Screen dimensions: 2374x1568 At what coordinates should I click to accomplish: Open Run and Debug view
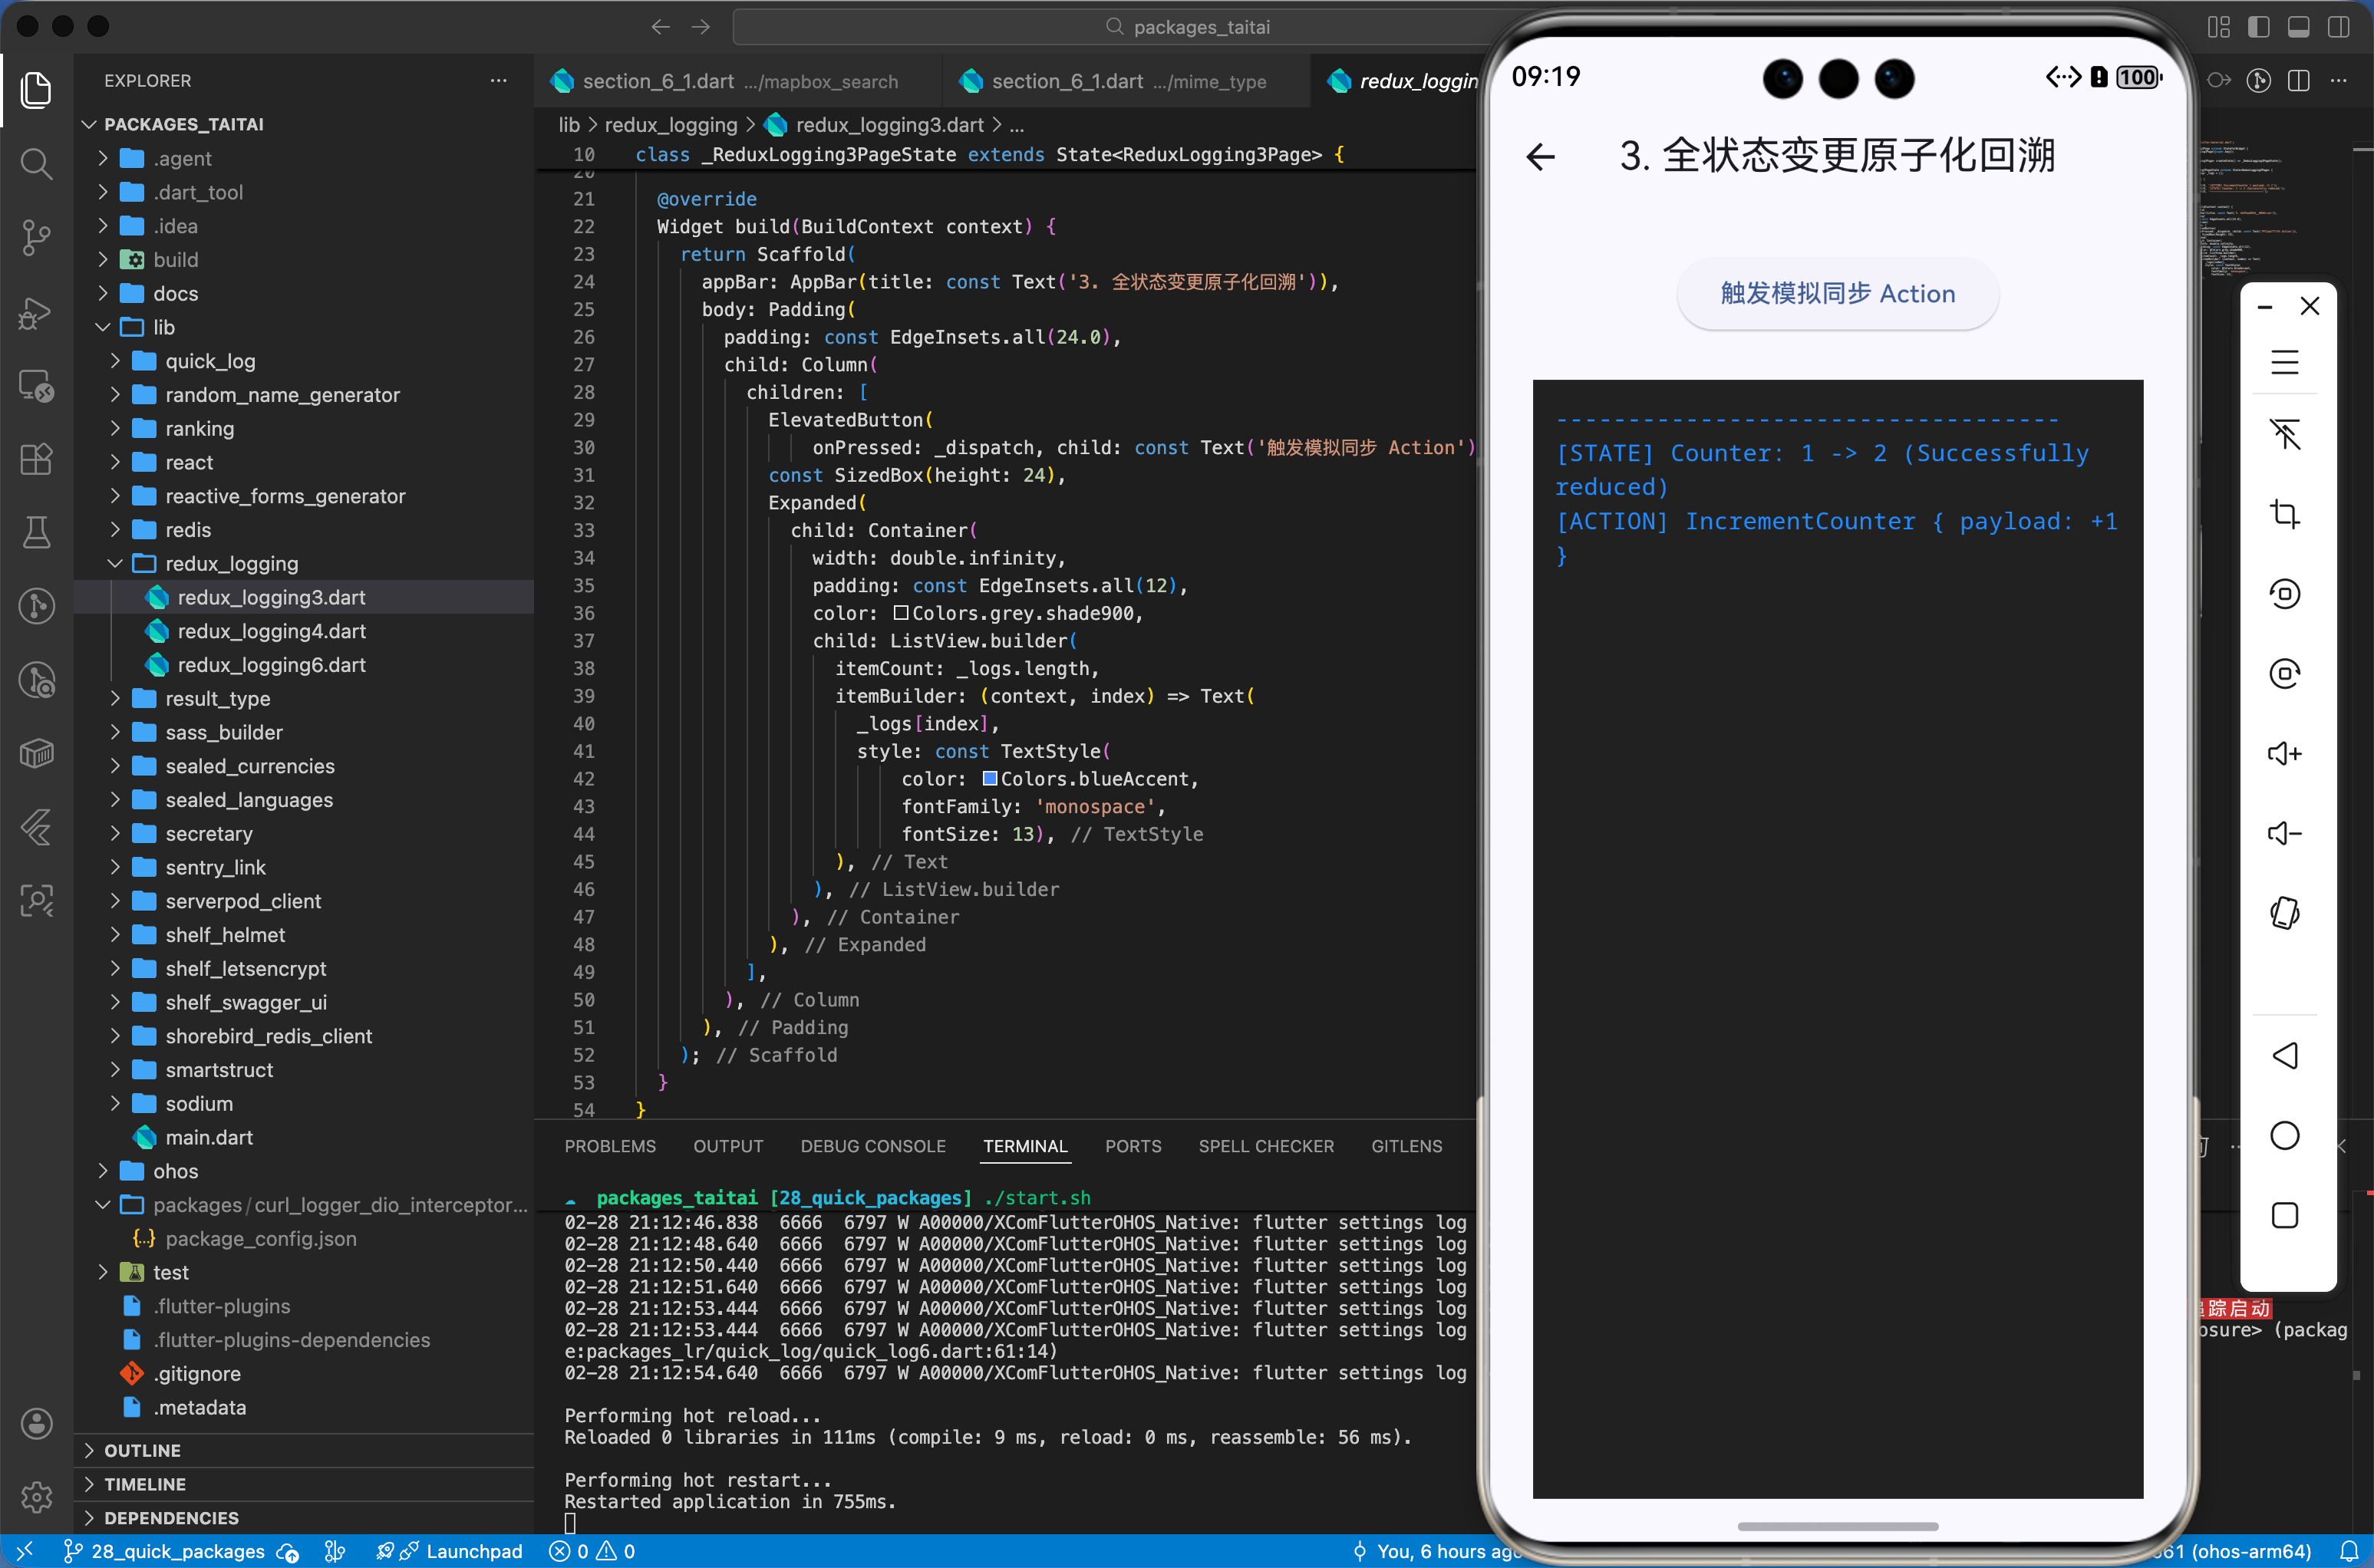click(x=36, y=313)
